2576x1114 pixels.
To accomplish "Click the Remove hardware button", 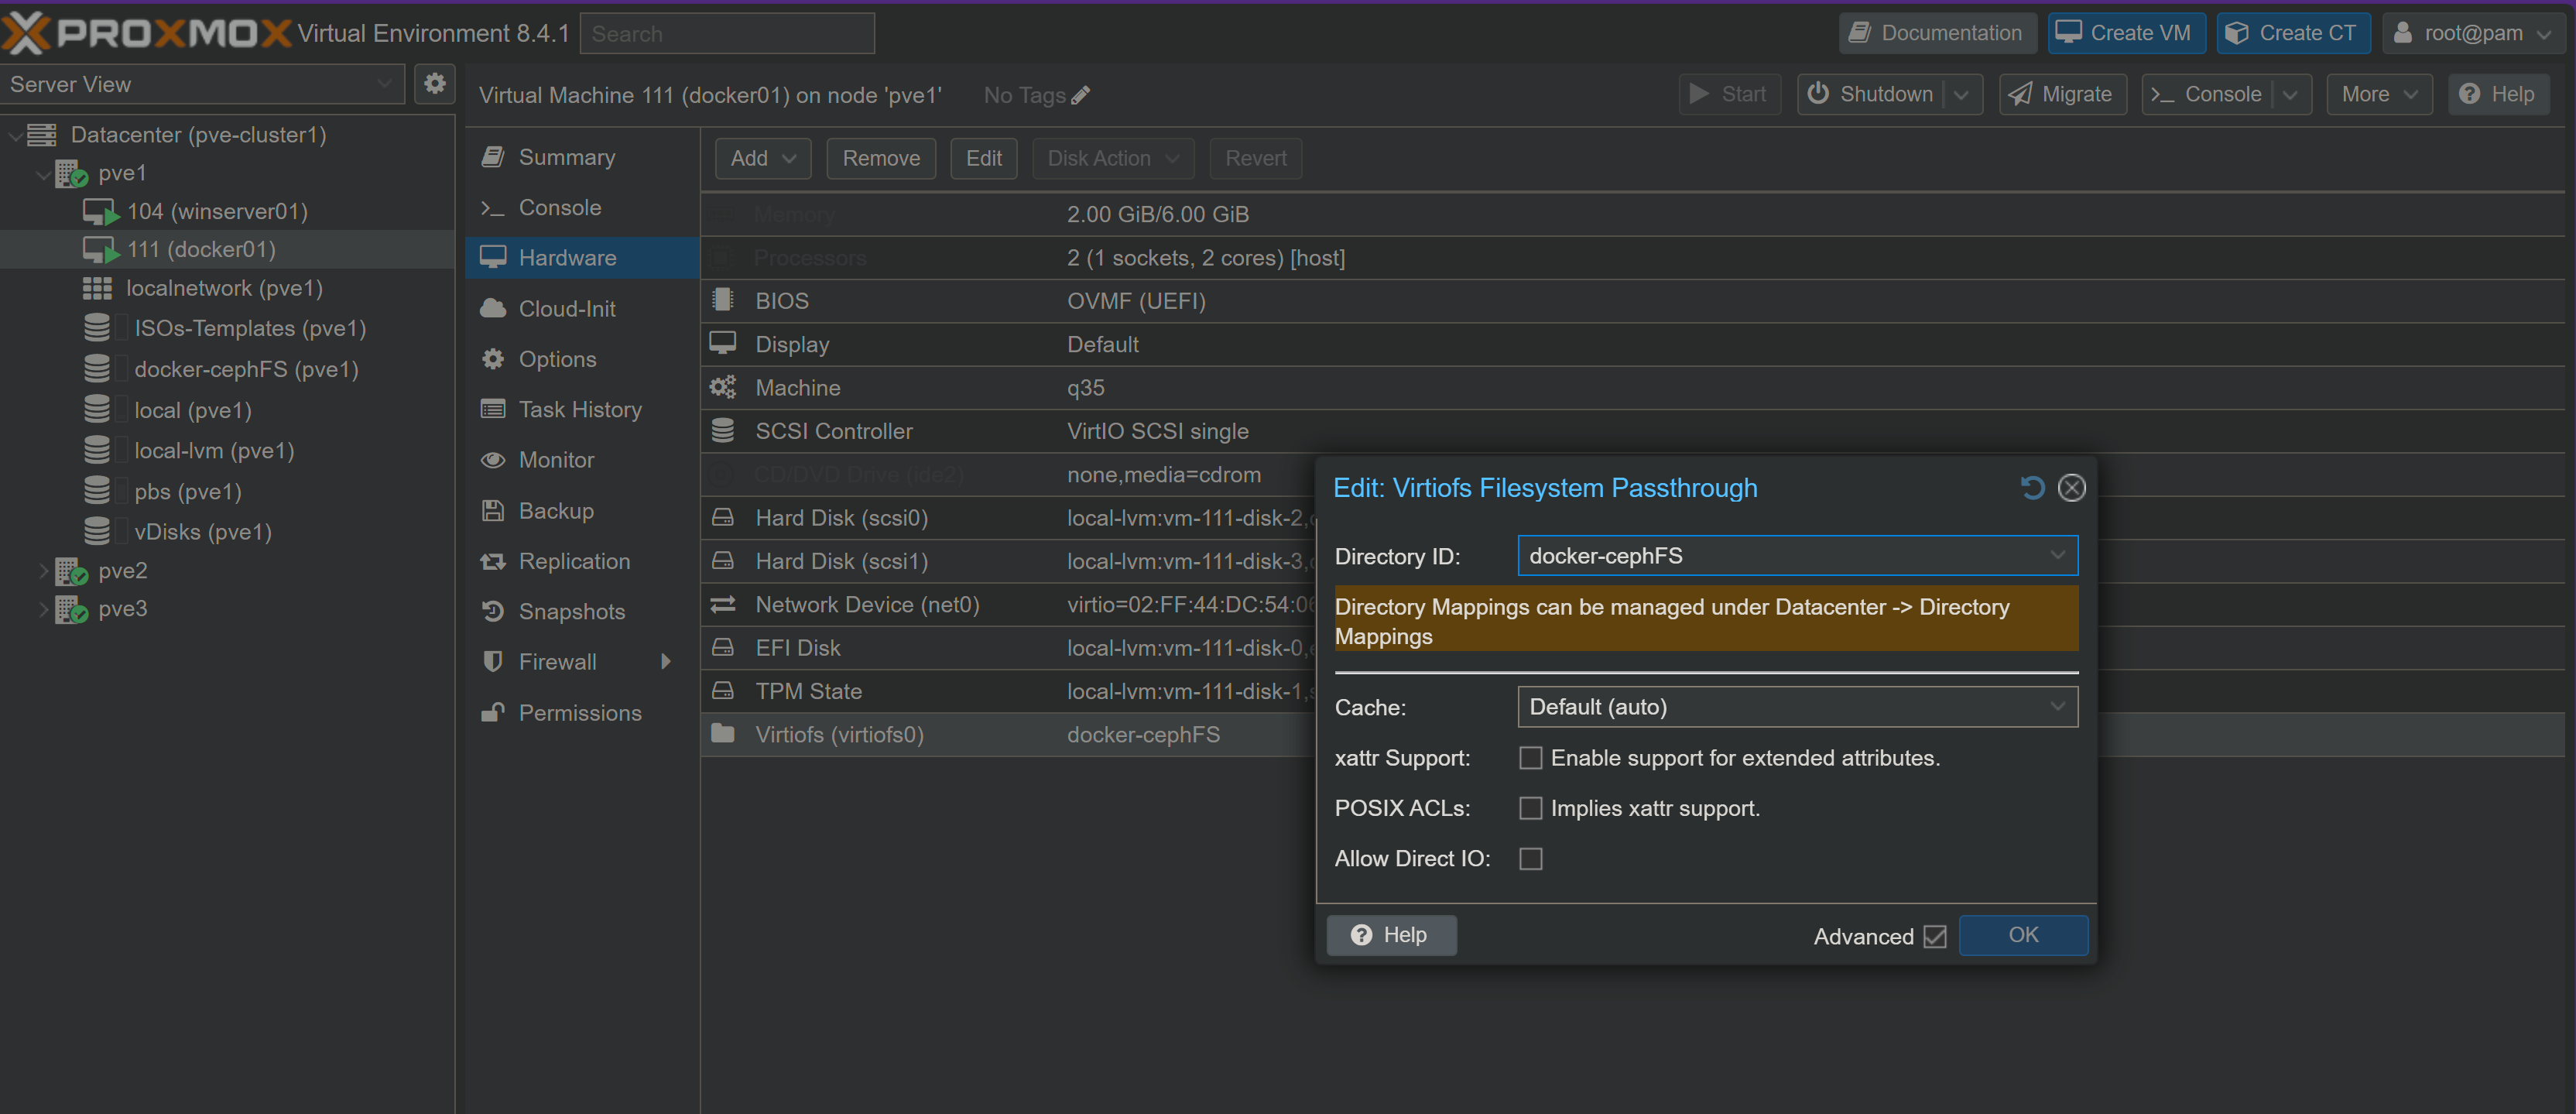I will [880, 158].
